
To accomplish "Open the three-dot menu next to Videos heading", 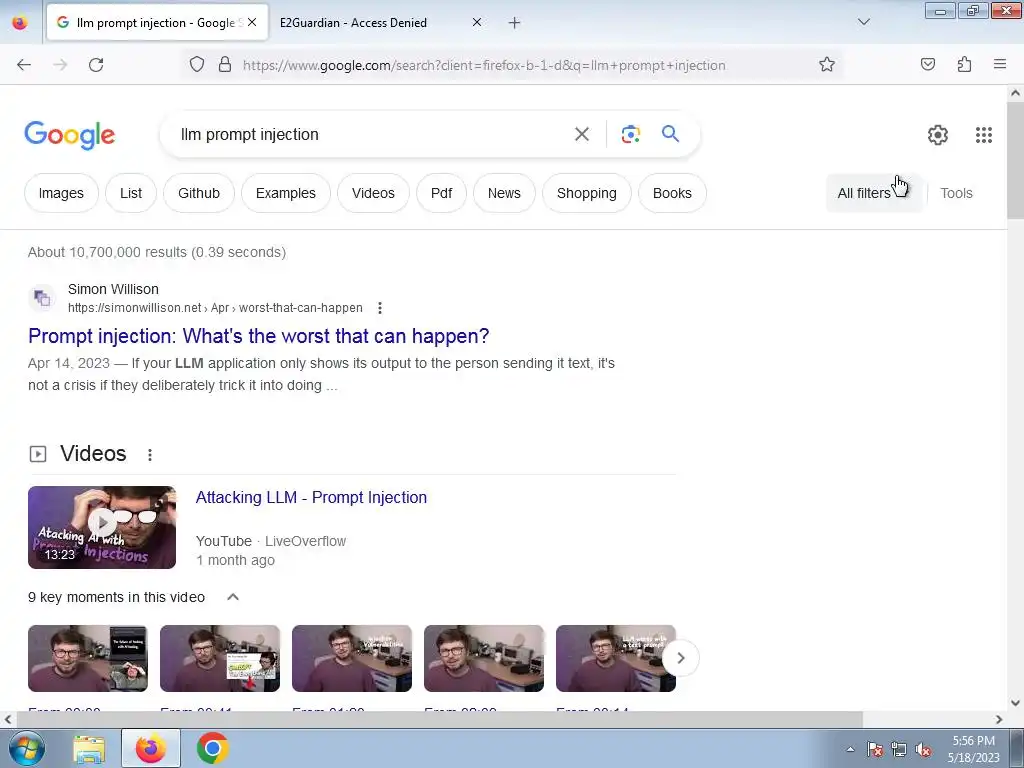I will click(x=150, y=455).
